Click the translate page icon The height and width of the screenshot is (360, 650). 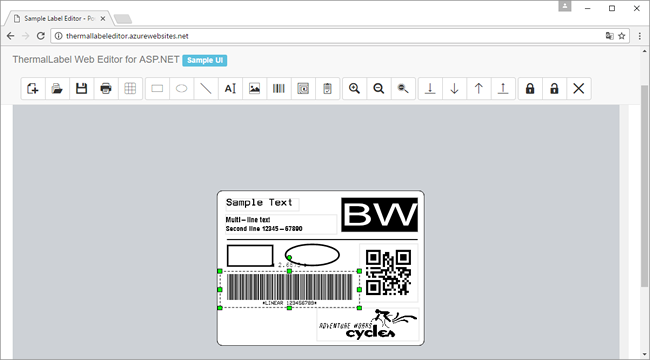[x=609, y=36]
